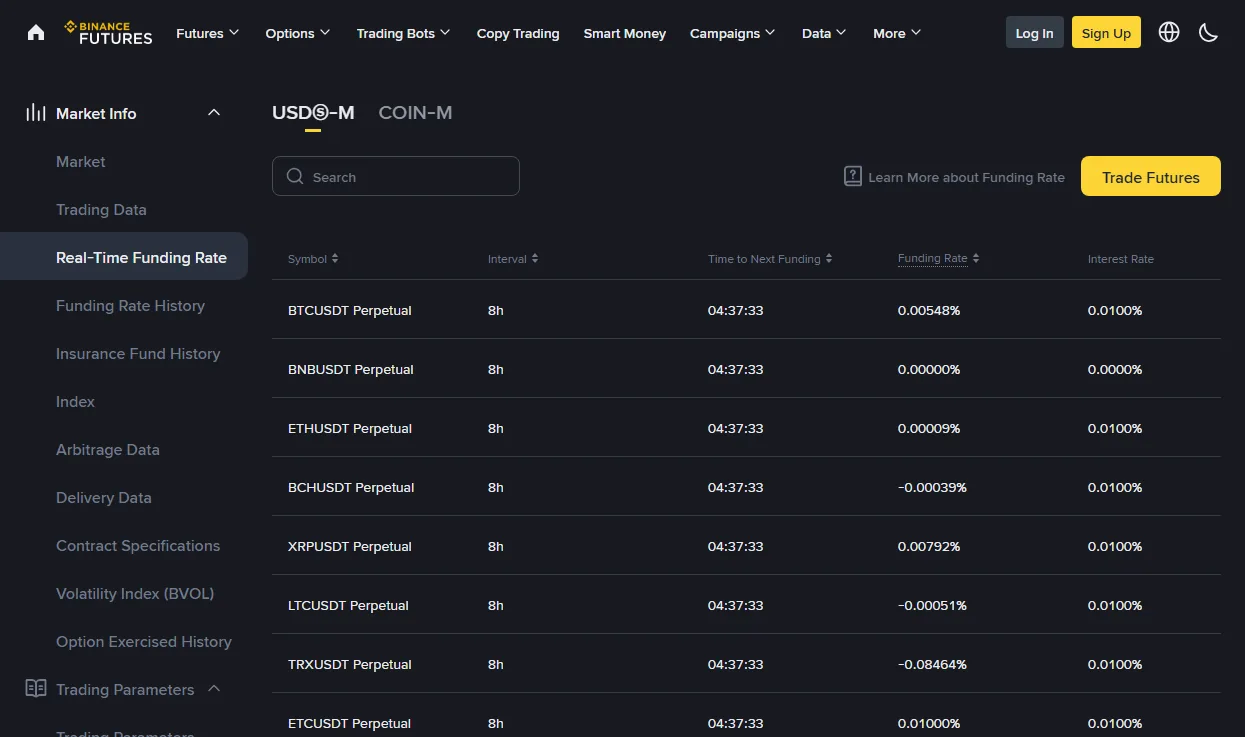This screenshot has width=1245, height=737.
Task: Click into the Search input field
Action: [x=396, y=176]
